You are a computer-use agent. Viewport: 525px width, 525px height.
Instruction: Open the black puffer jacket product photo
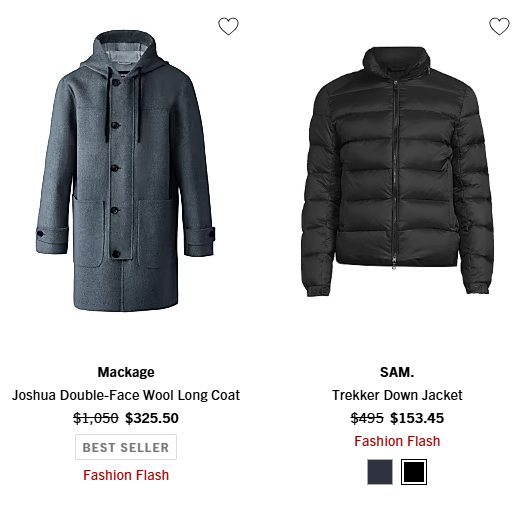click(x=397, y=171)
